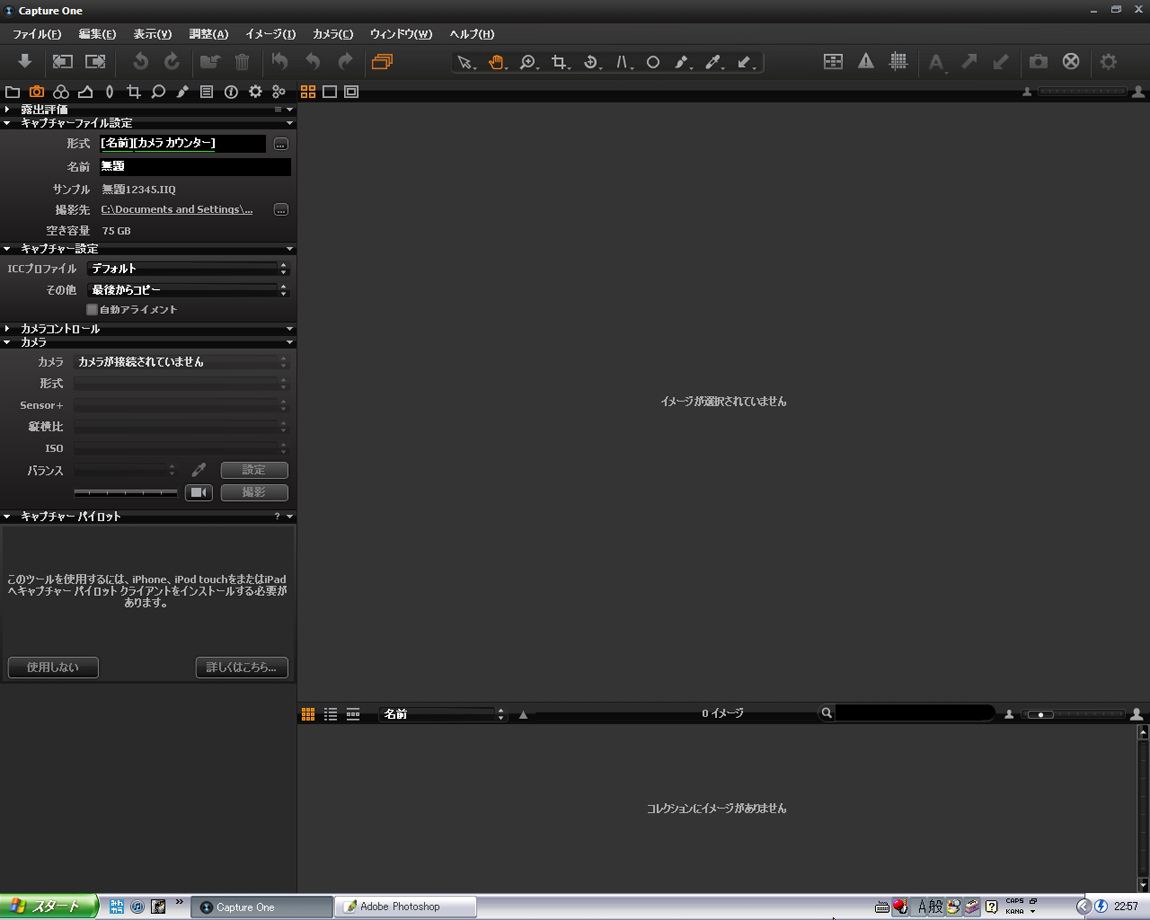The image size is (1150, 920).
Task: Open preferences gear icon at top right
Action: [1108, 62]
